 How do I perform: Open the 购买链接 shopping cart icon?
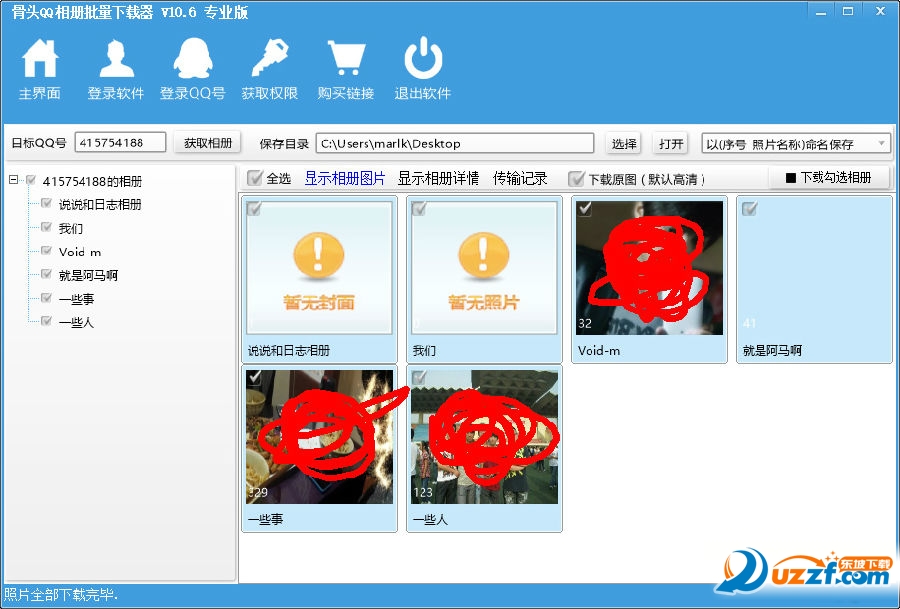346,60
